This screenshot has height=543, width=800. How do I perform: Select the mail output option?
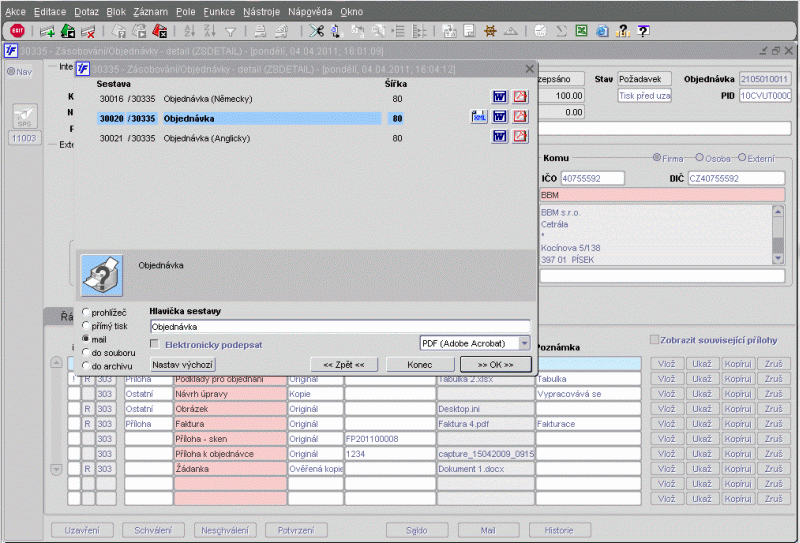tap(86, 338)
